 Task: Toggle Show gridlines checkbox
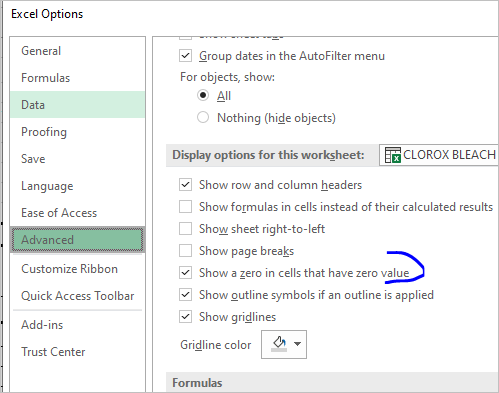[x=185, y=317]
